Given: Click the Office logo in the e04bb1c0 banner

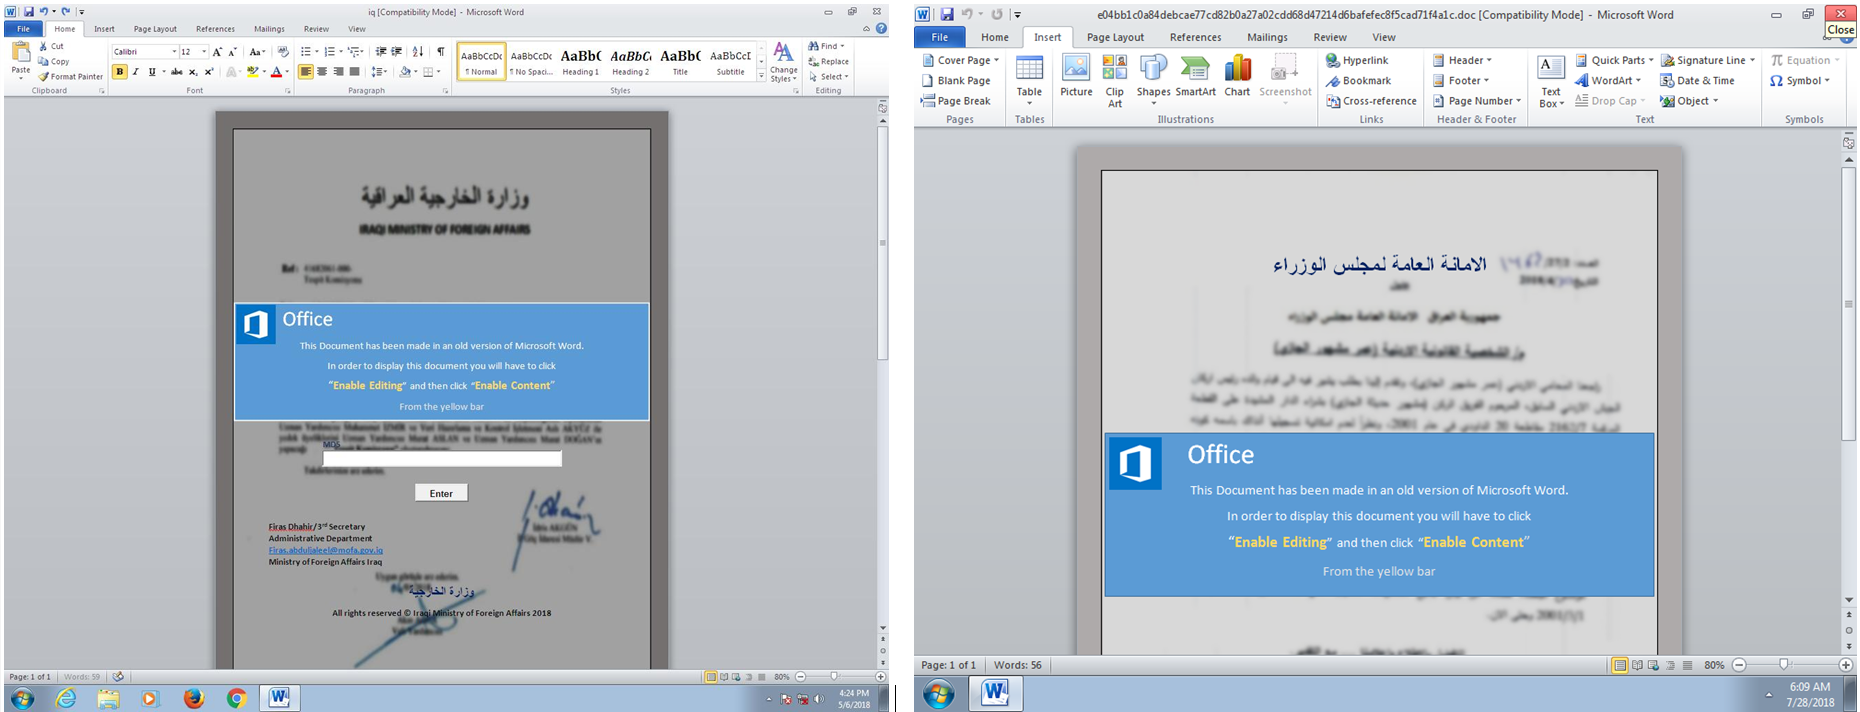Looking at the screenshot, I should (x=1135, y=463).
